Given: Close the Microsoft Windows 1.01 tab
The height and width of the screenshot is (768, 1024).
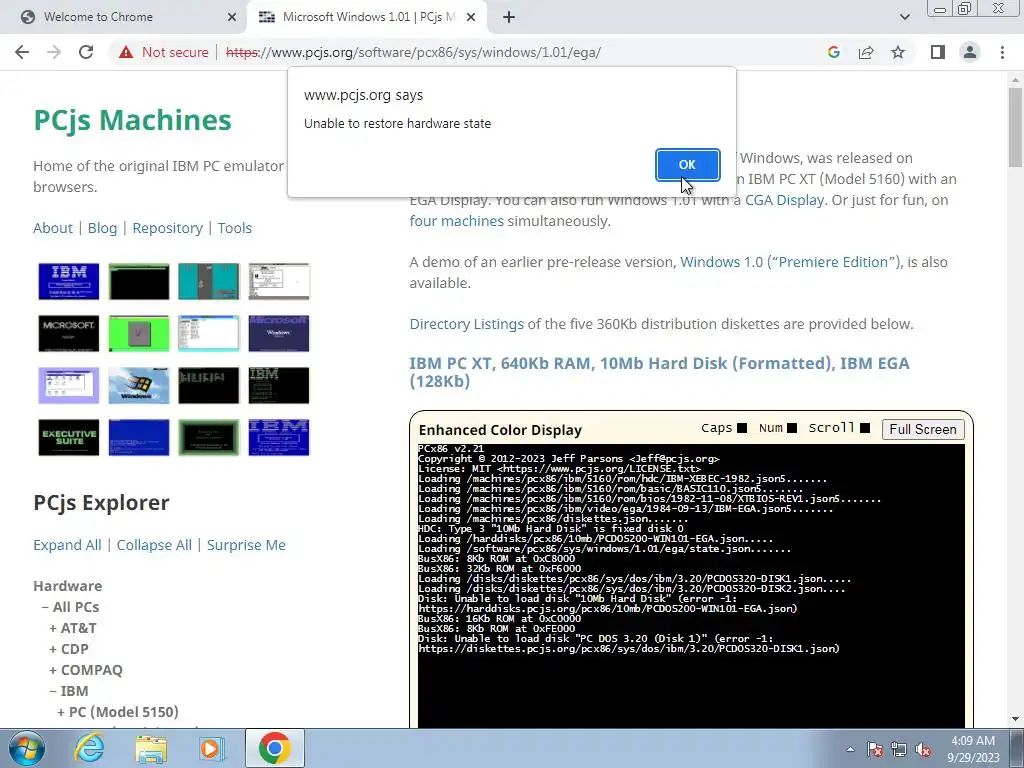Looking at the screenshot, I should [471, 17].
